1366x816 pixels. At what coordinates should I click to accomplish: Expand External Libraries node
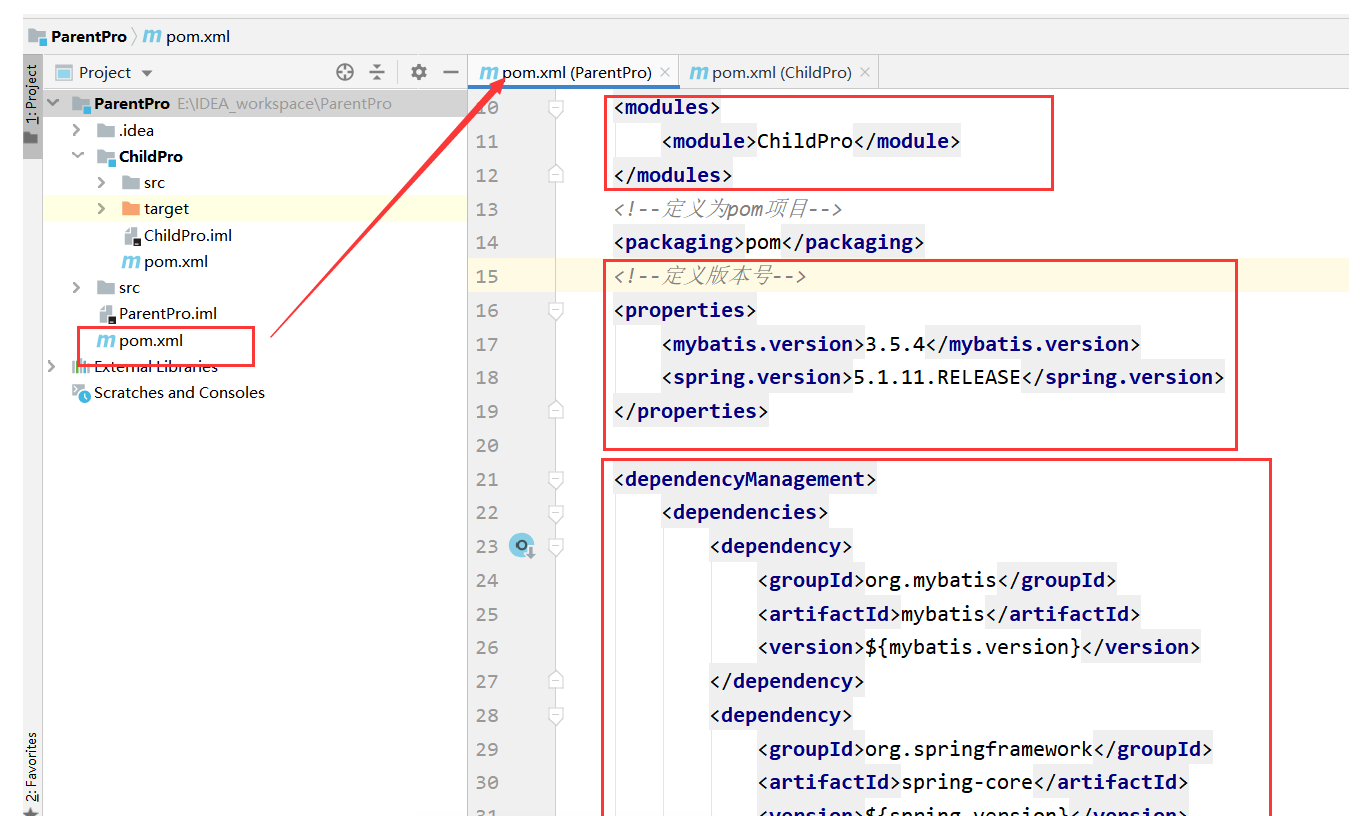[x=52, y=367]
